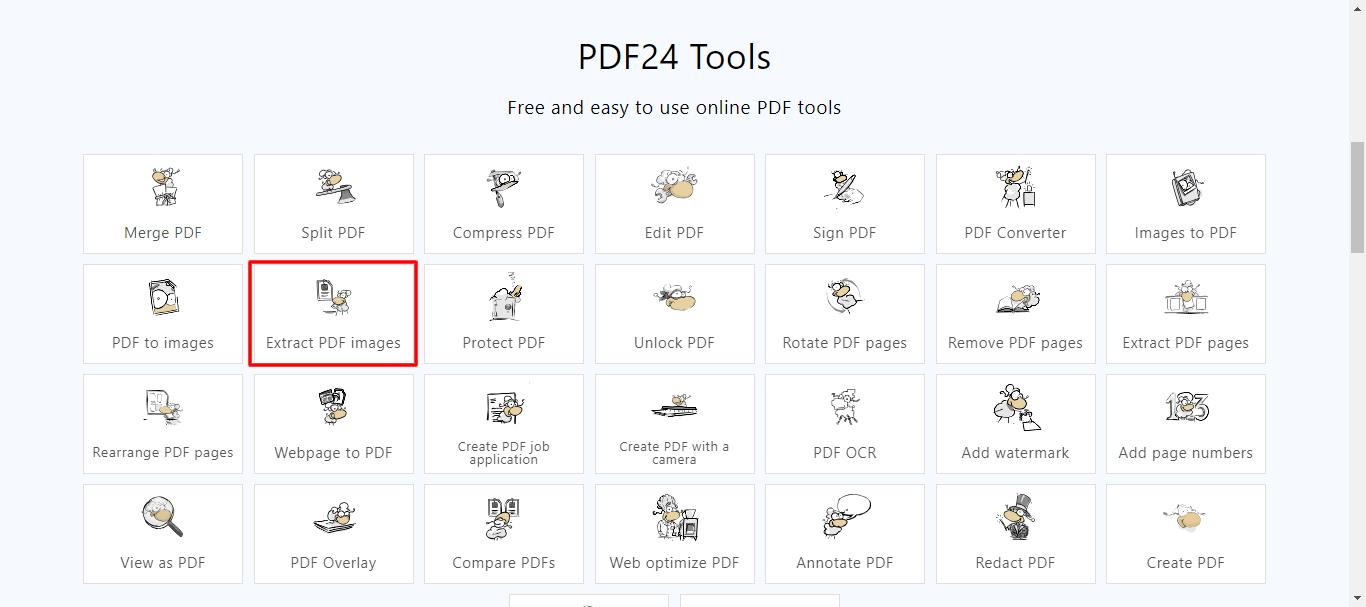Open the PDF OCR tool
This screenshot has width=1366, height=607.
pos(844,424)
